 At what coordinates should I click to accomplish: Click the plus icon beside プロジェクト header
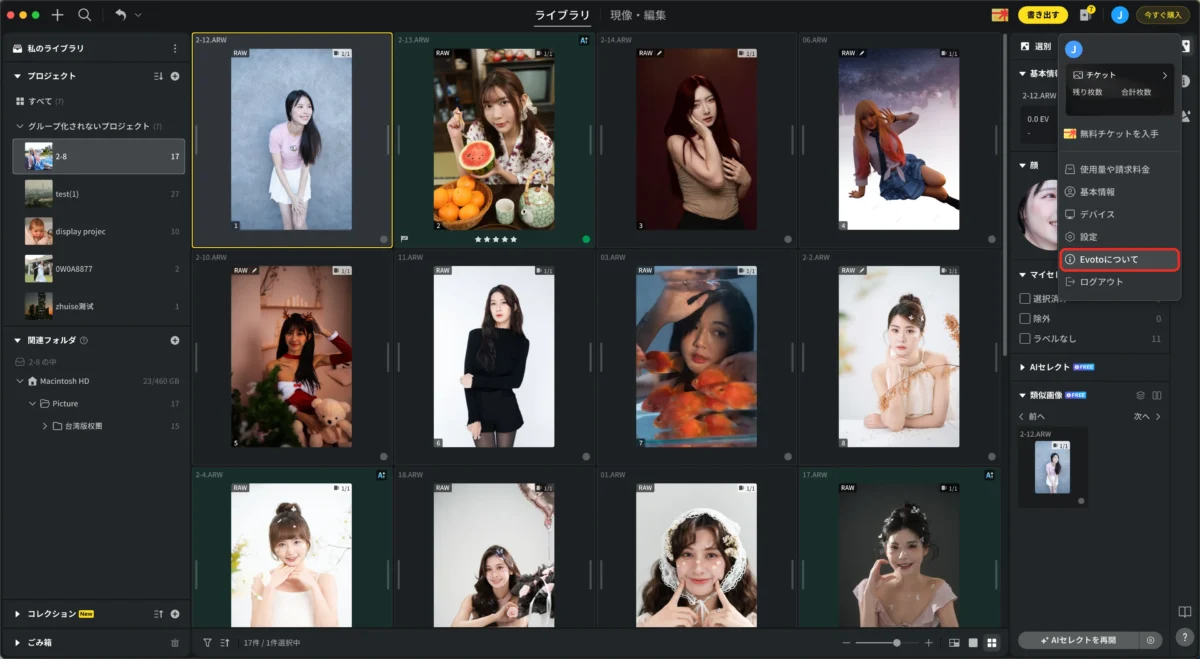click(x=175, y=76)
